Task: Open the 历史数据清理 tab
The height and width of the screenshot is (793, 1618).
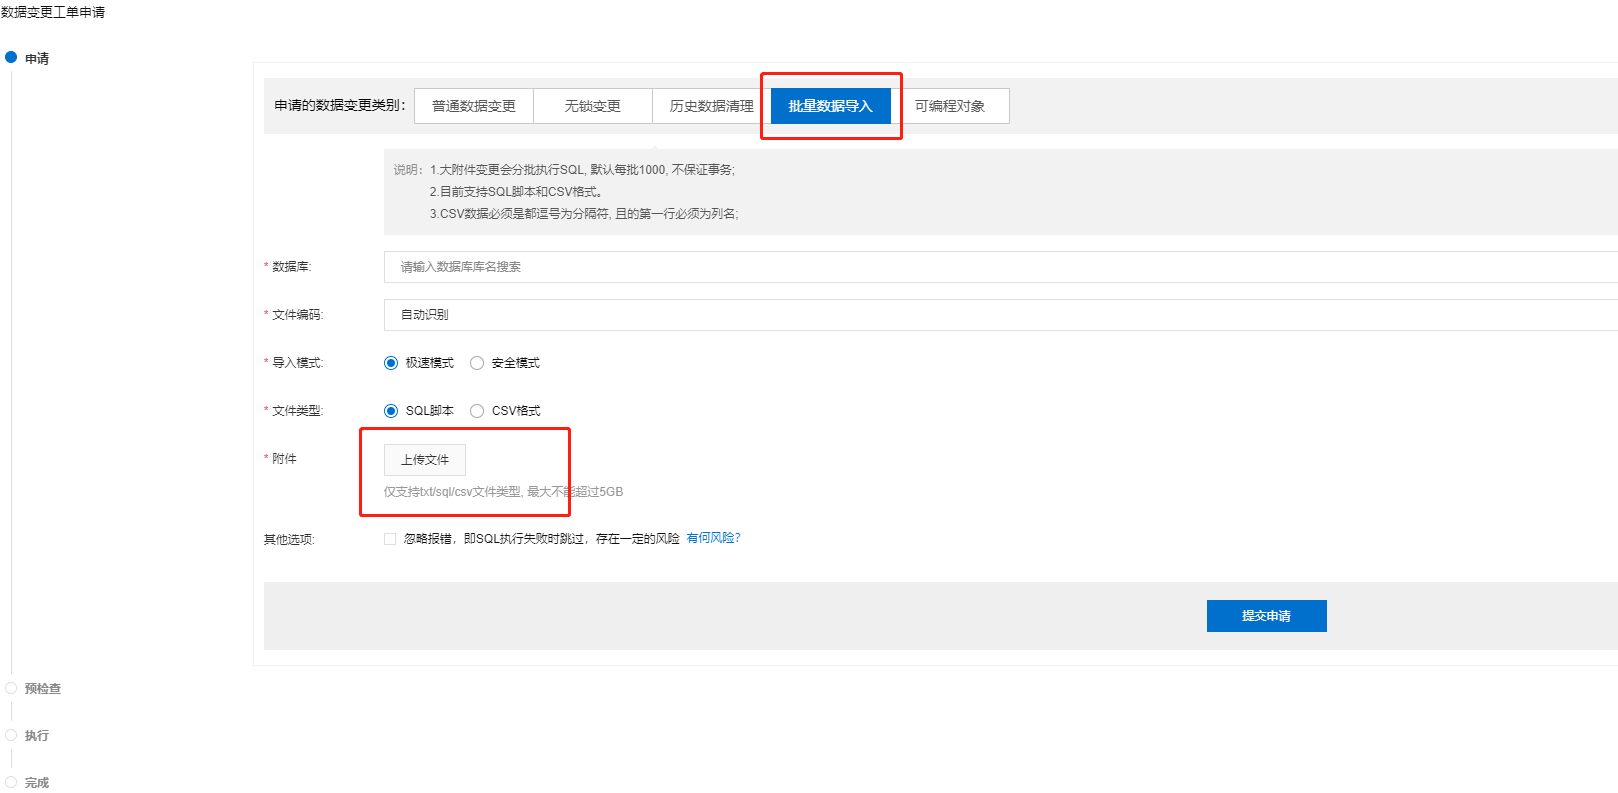Action: coord(711,106)
